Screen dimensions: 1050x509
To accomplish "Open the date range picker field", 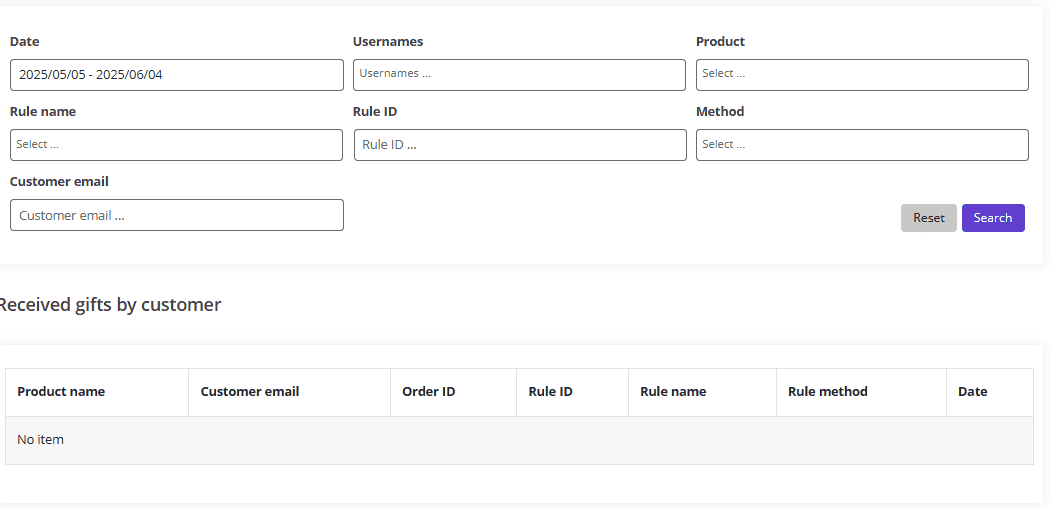I will click(x=176, y=75).
